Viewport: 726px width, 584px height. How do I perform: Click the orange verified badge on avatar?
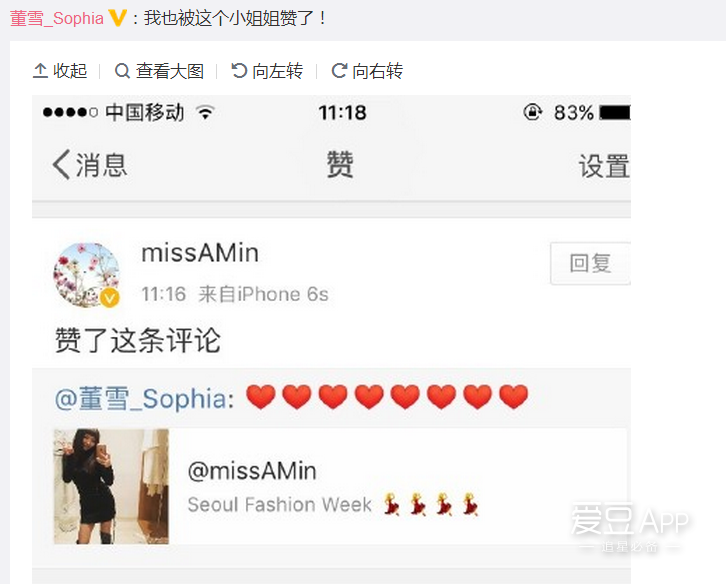point(110,297)
